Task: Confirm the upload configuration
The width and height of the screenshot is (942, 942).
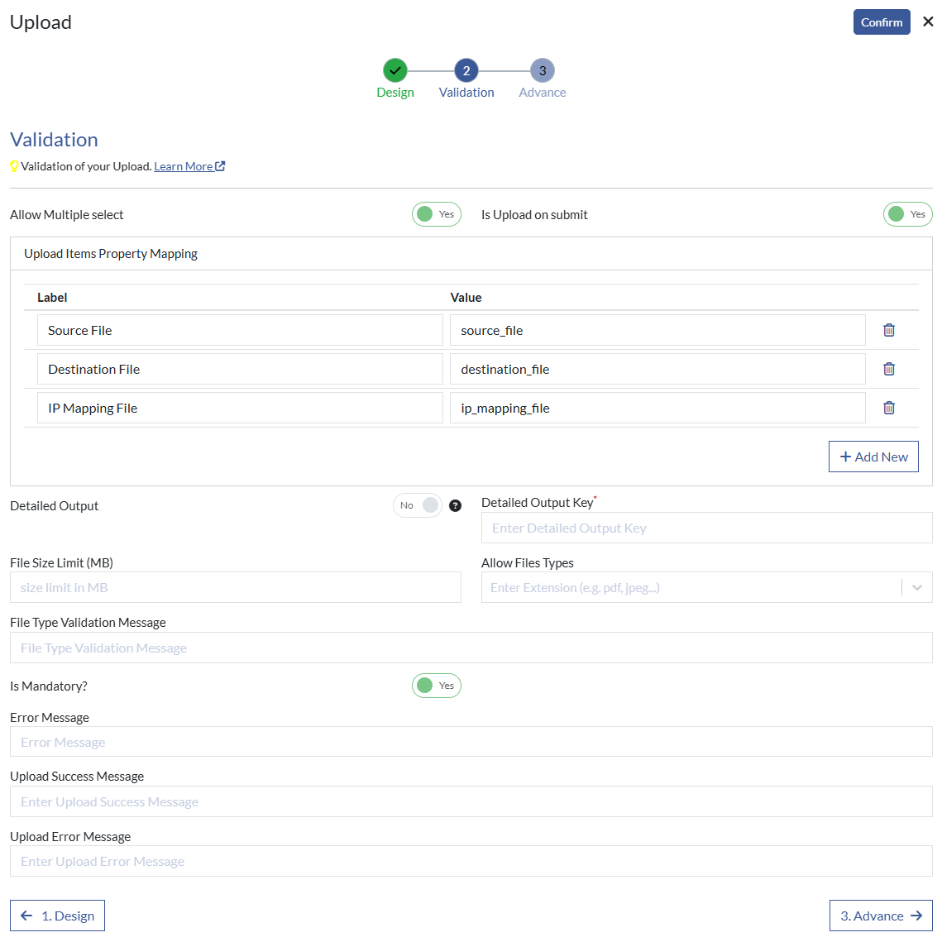Action: click(x=881, y=21)
